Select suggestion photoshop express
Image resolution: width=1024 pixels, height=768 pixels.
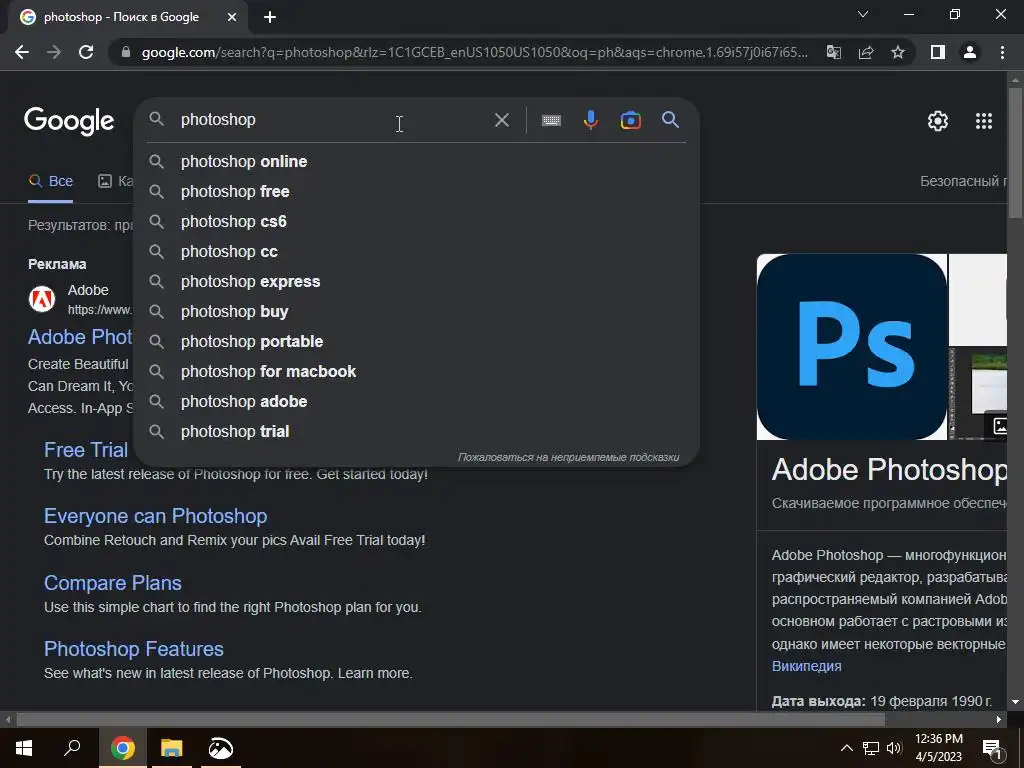coord(417,281)
